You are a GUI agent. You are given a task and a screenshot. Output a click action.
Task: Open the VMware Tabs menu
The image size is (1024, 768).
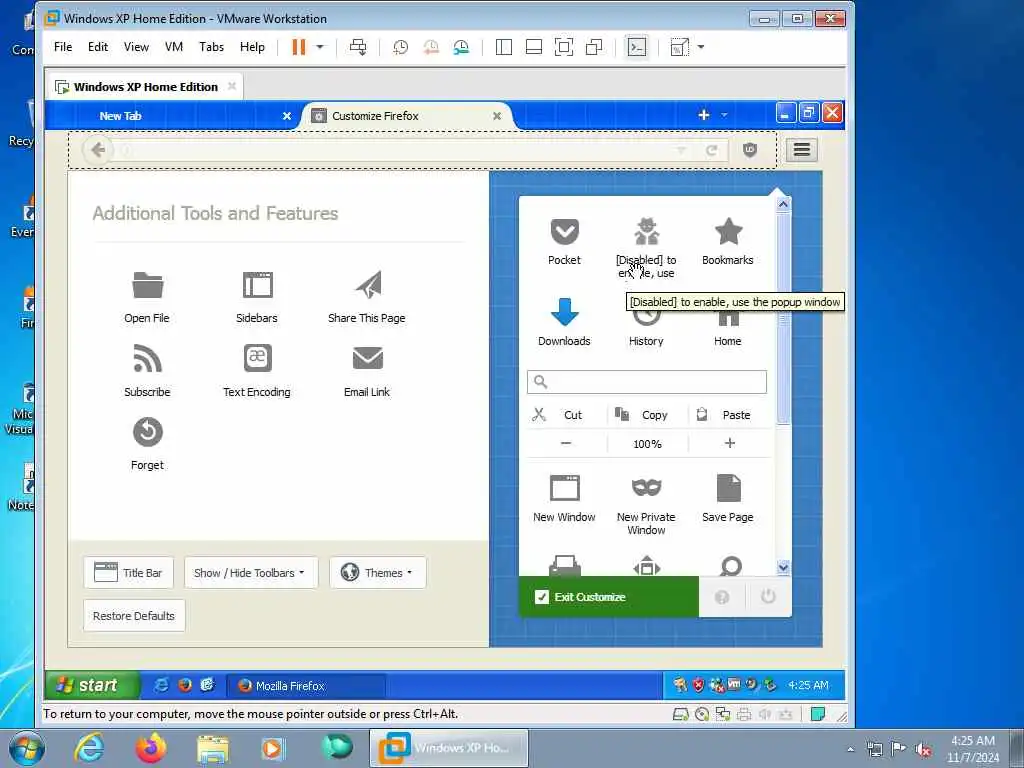[212, 47]
